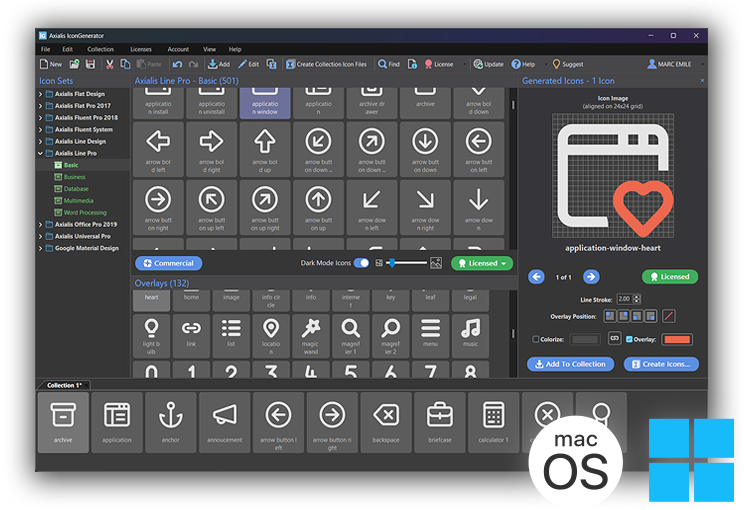Open the orange Overlay color swatch
The image size is (746, 510).
(x=677, y=339)
